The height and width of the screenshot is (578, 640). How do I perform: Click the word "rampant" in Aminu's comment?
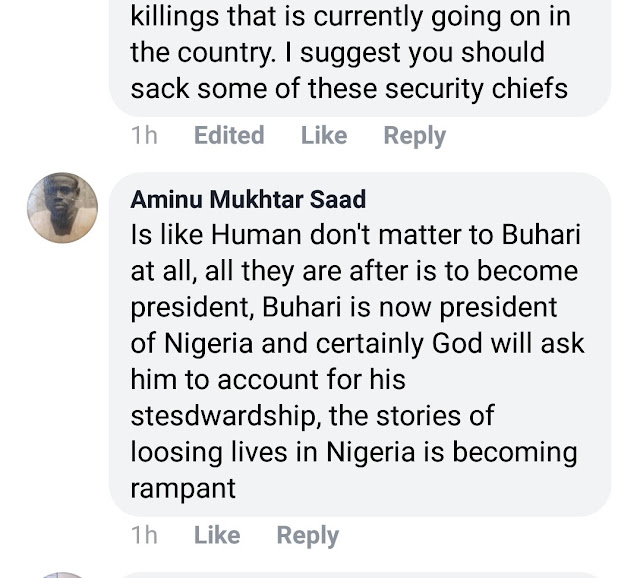[183, 488]
